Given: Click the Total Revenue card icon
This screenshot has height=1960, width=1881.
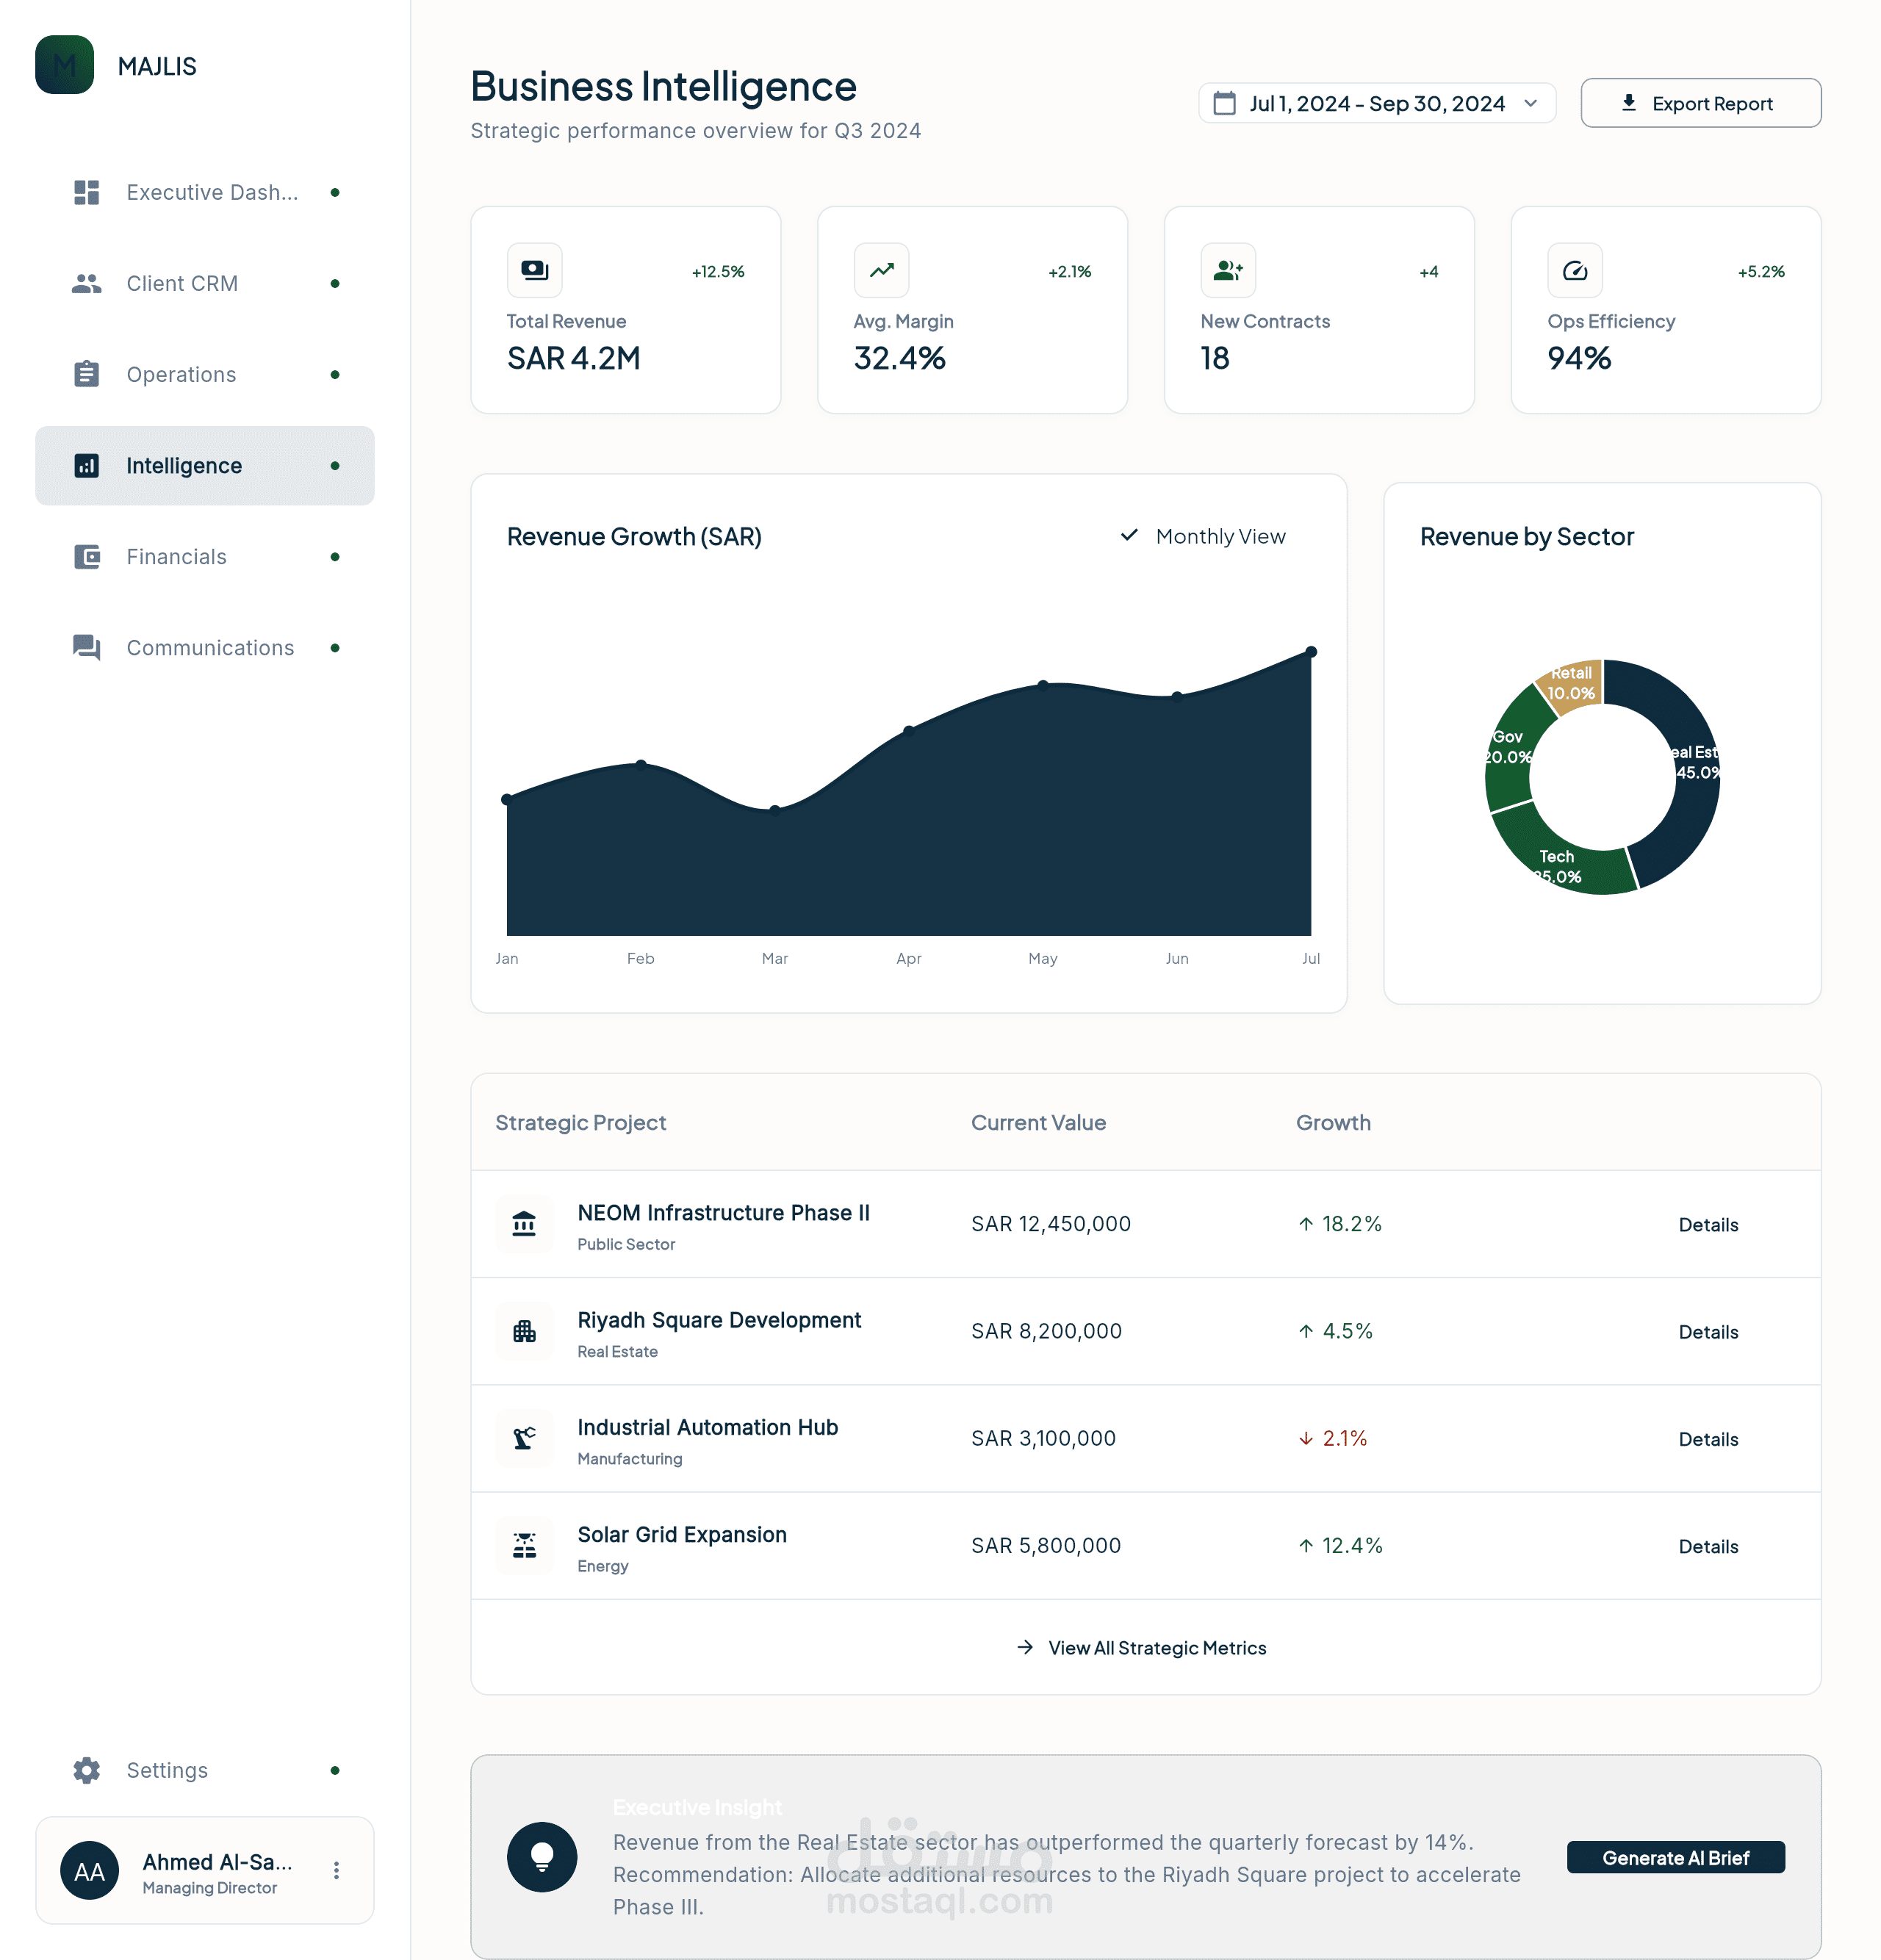Looking at the screenshot, I should pyautogui.click(x=534, y=270).
